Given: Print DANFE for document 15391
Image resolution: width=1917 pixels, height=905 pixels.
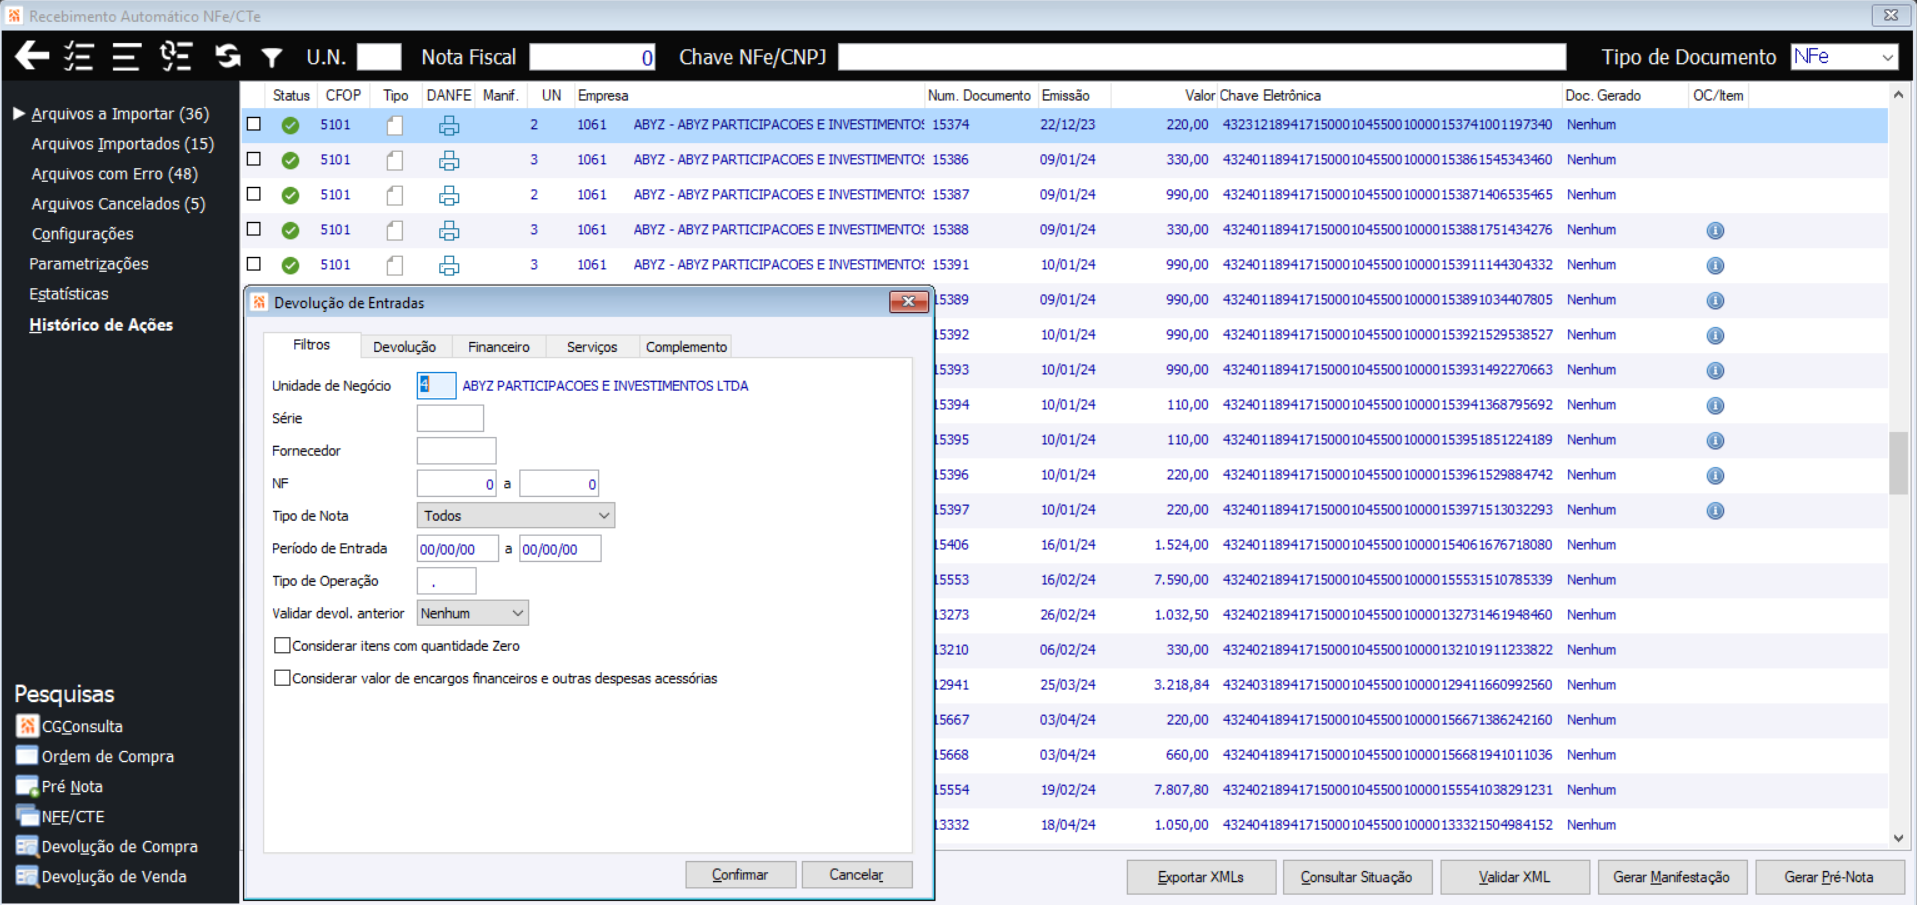Looking at the screenshot, I should point(449,265).
